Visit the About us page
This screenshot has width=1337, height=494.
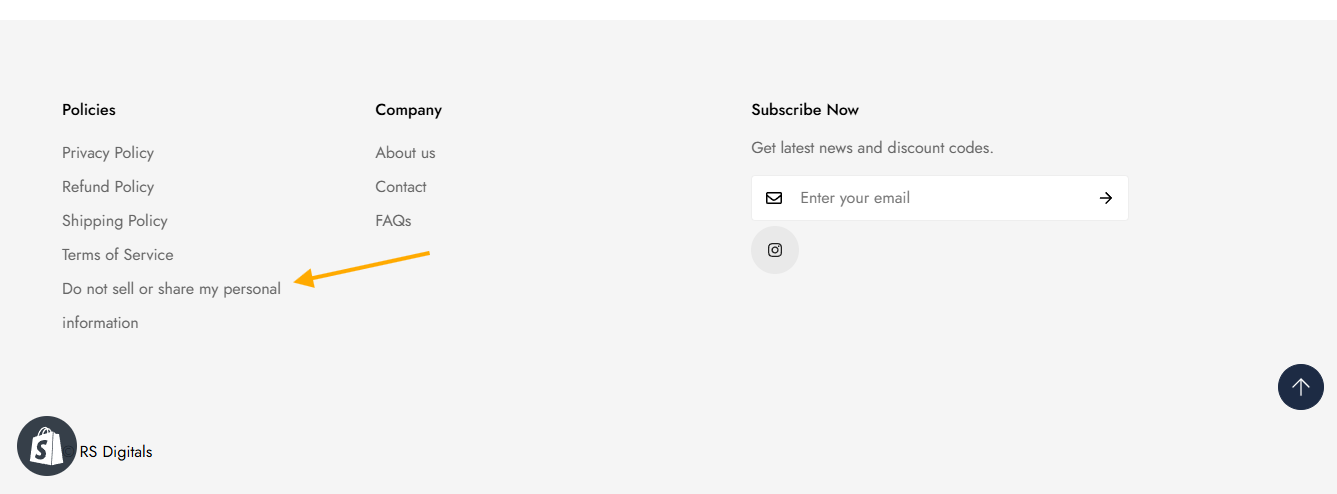[x=405, y=153]
